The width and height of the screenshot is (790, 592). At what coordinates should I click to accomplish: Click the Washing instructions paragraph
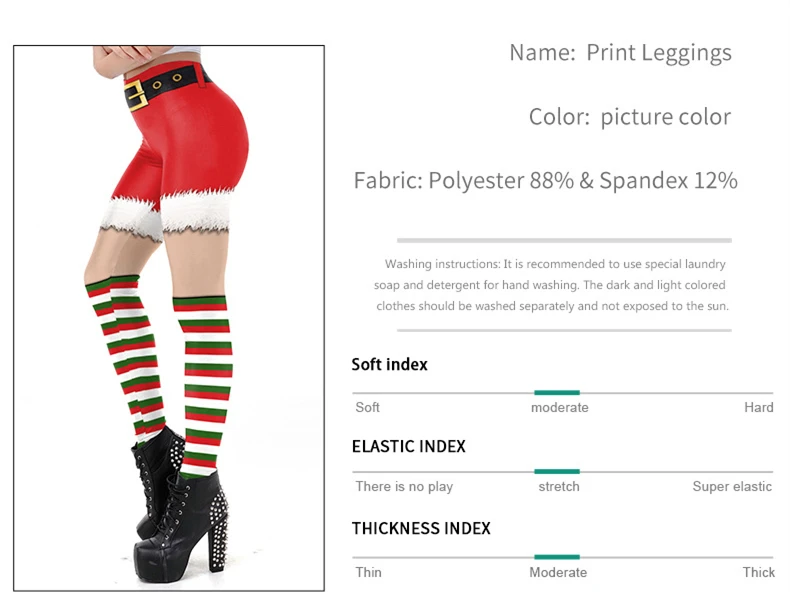(552, 285)
